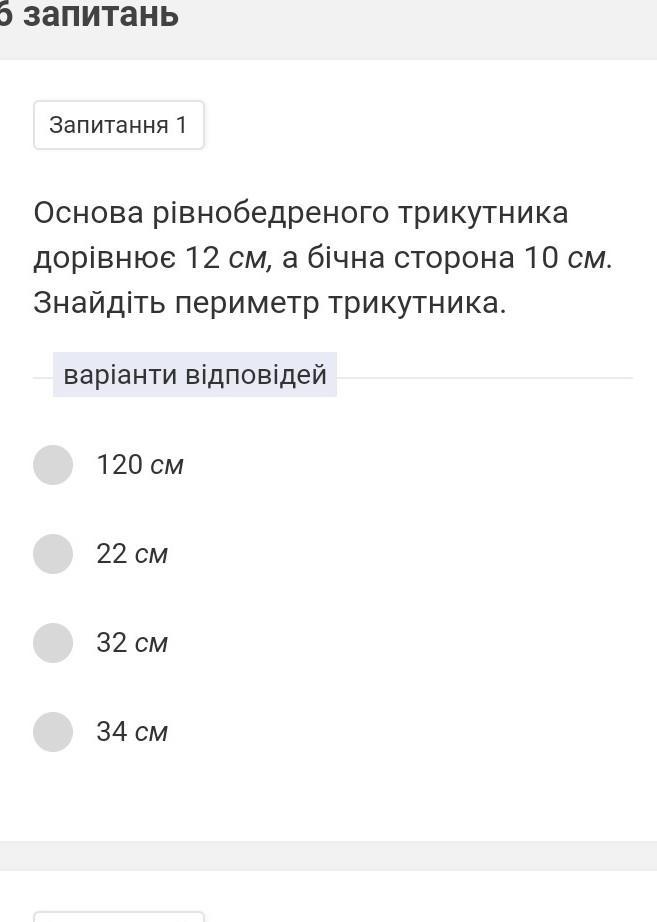The width and height of the screenshot is (657, 922).
Task: Pick the radio circle beside 34 см
Action: (x=53, y=732)
